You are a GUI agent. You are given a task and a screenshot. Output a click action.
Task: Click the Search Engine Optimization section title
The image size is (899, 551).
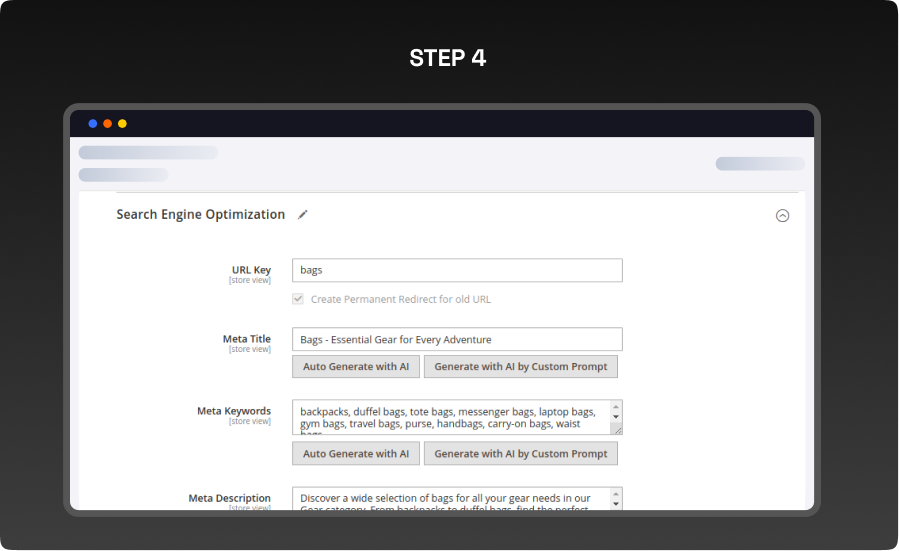pos(200,214)
